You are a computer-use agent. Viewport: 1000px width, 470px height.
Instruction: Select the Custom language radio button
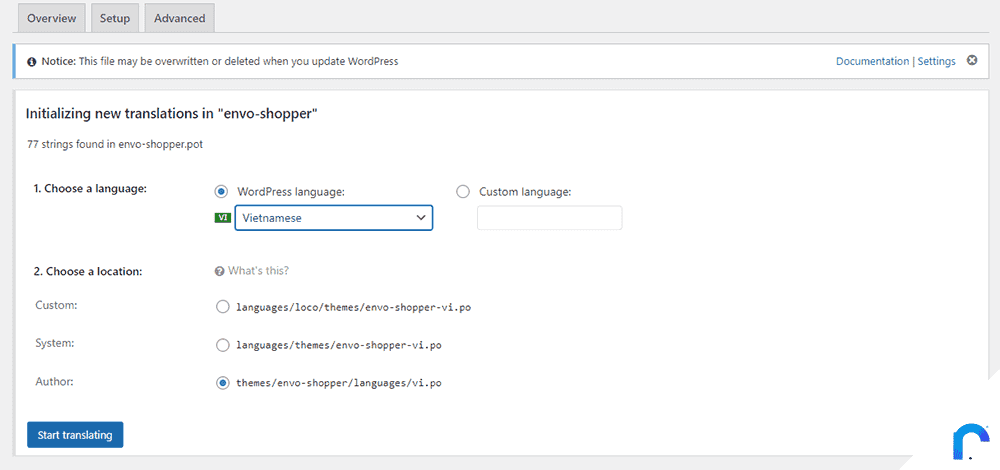click(463, 191)
